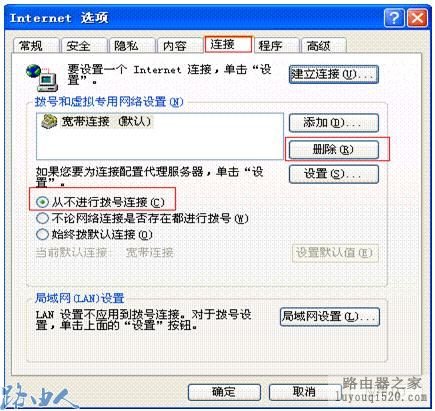Click 删除 to remove the connection
The height and width of the screenshot is (411, 435).
pyautogui.click(x=334, y=149)
